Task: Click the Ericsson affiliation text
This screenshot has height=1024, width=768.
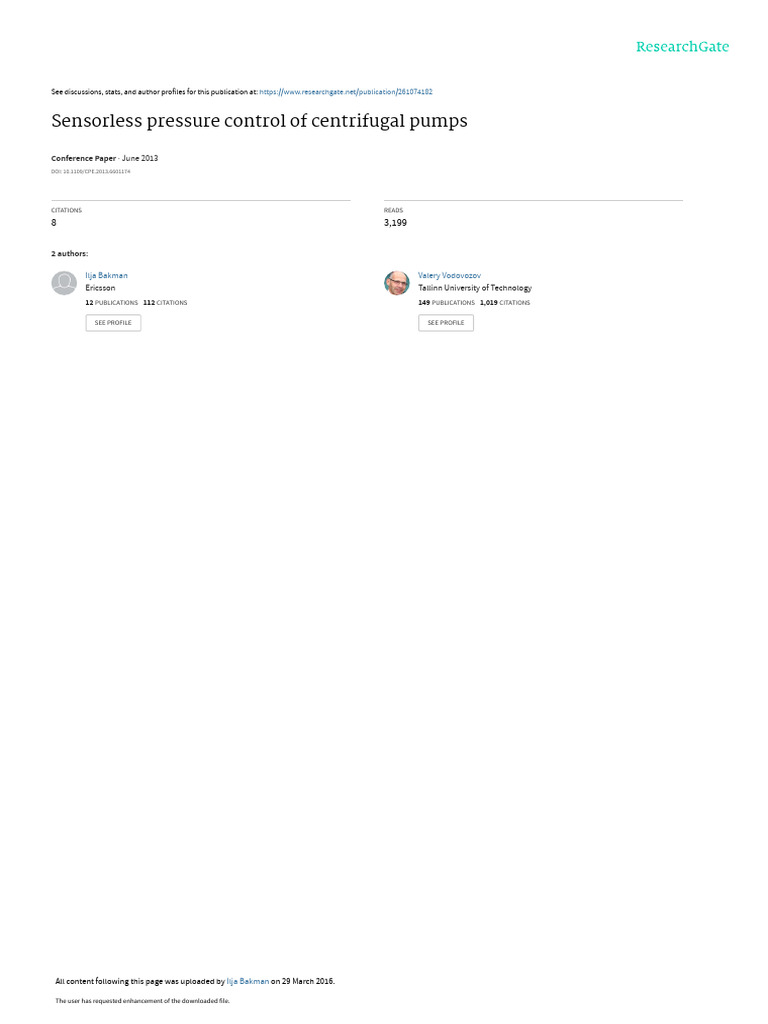Action: [100, 288]
